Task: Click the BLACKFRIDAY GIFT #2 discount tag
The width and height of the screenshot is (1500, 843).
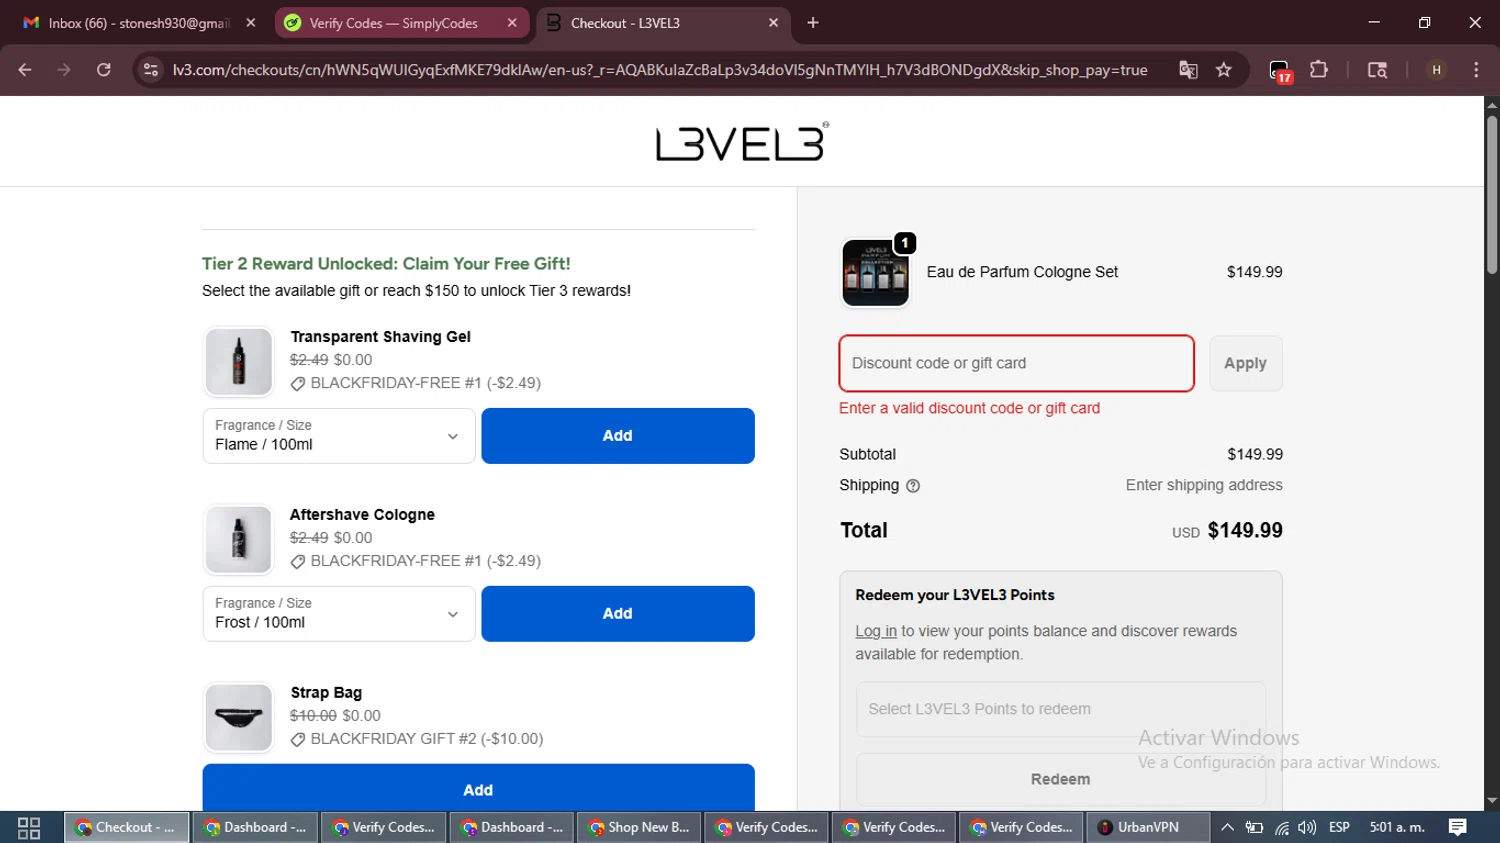Action: [x=417, y=739]
